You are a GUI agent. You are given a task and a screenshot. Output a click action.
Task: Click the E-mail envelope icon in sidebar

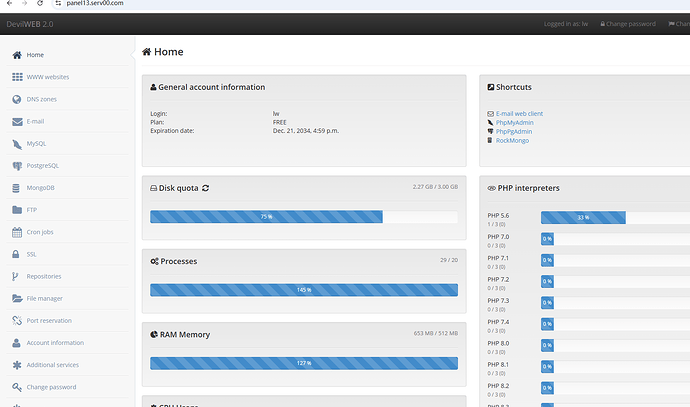(x=17, y=121)
